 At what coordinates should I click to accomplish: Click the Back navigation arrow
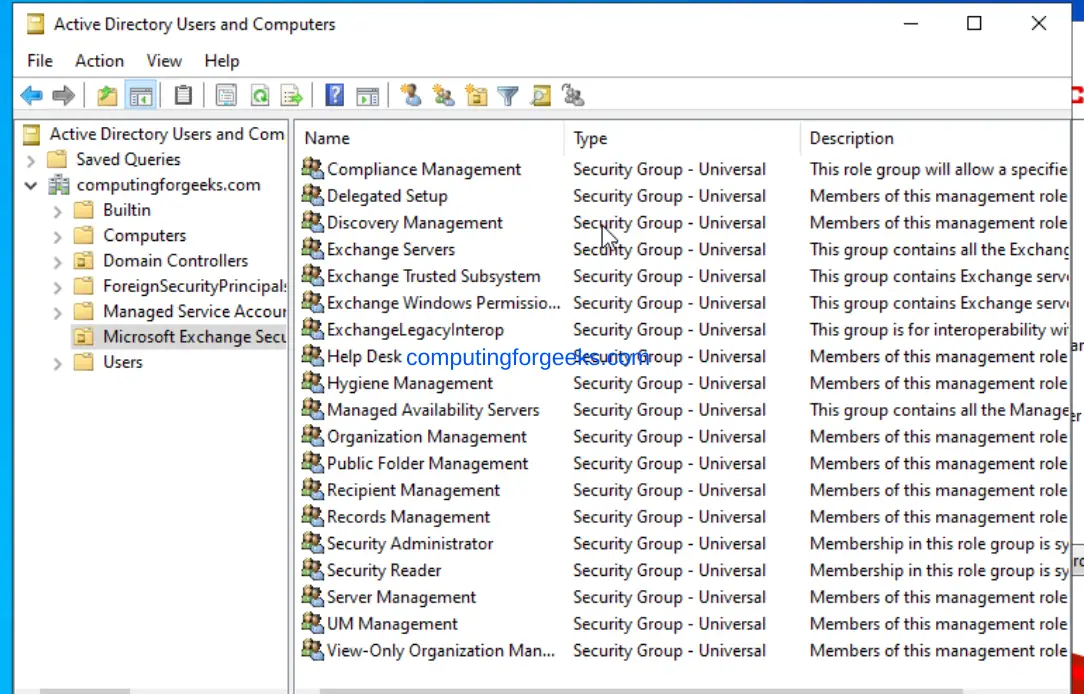(31, 94)
